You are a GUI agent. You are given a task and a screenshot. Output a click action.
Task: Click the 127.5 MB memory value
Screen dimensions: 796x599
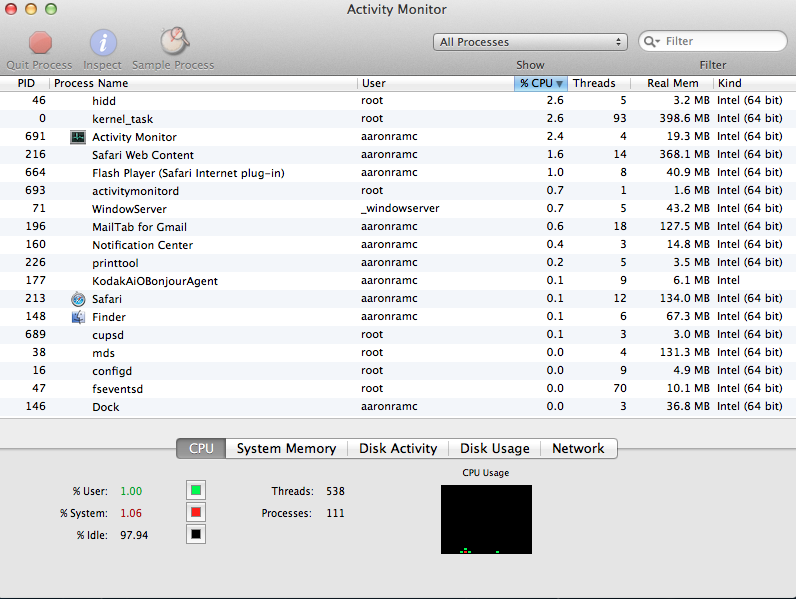pyautogui.click(x=684, y=226)
